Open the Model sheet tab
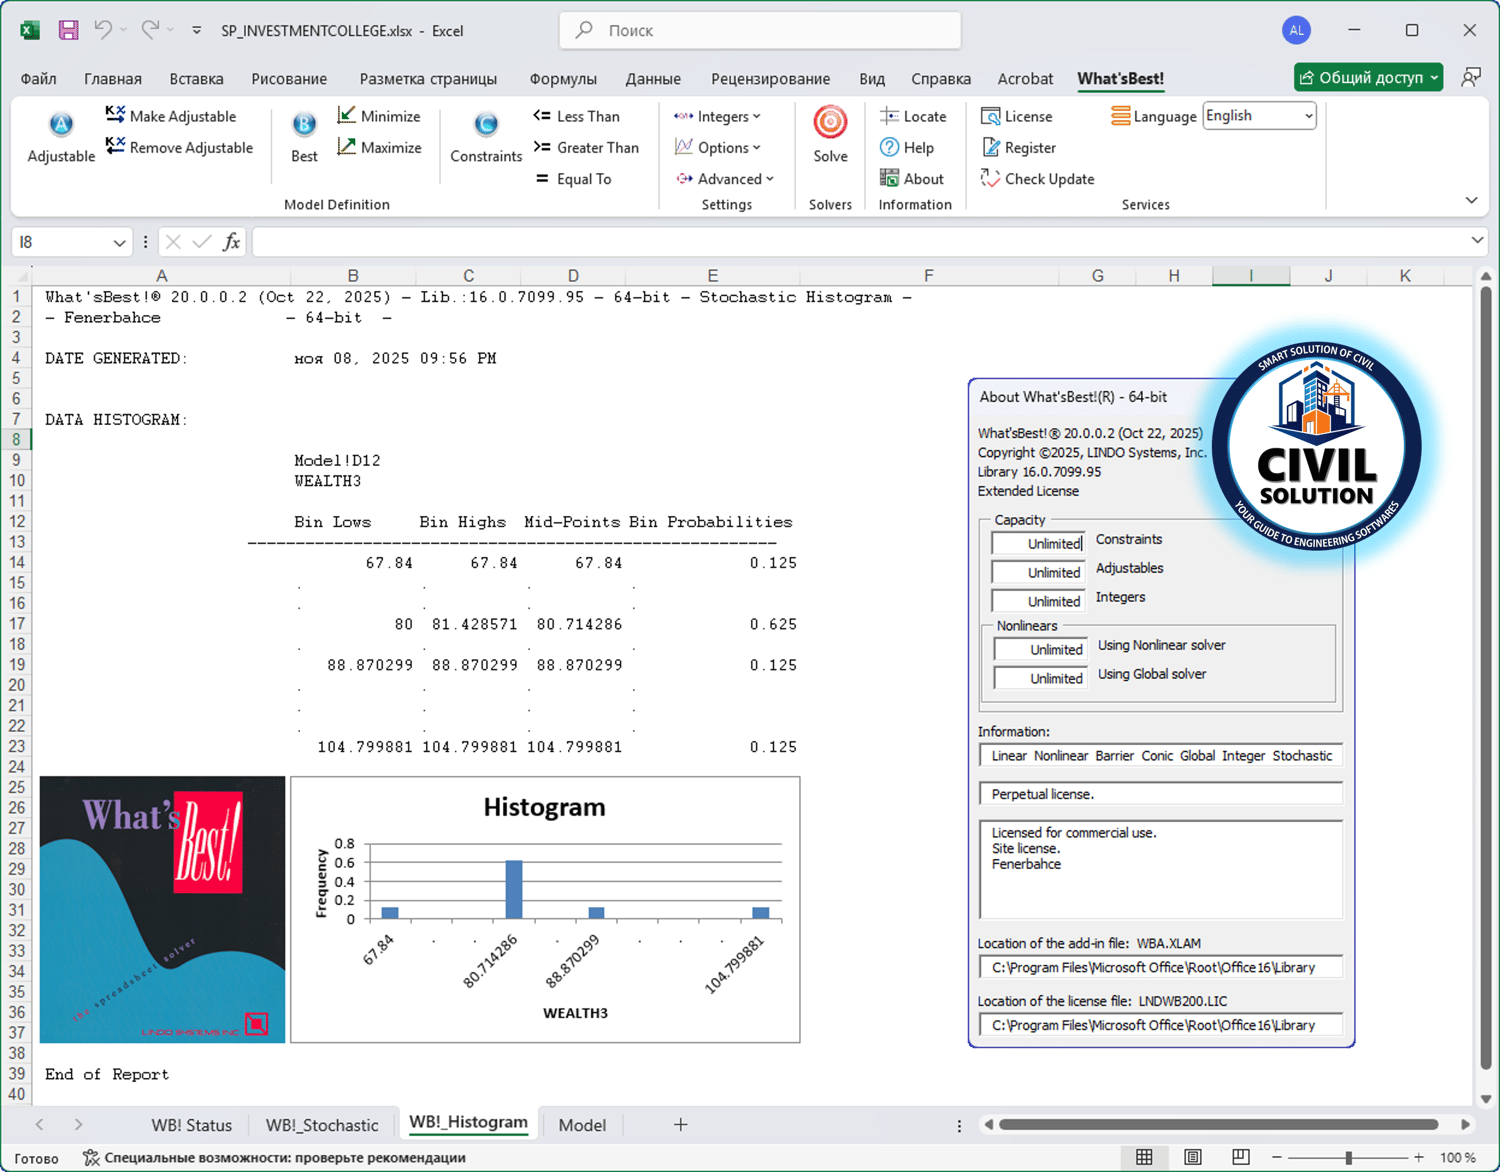The width and height of the screenshot is (1500, 1172). (x=582, y=1125)
